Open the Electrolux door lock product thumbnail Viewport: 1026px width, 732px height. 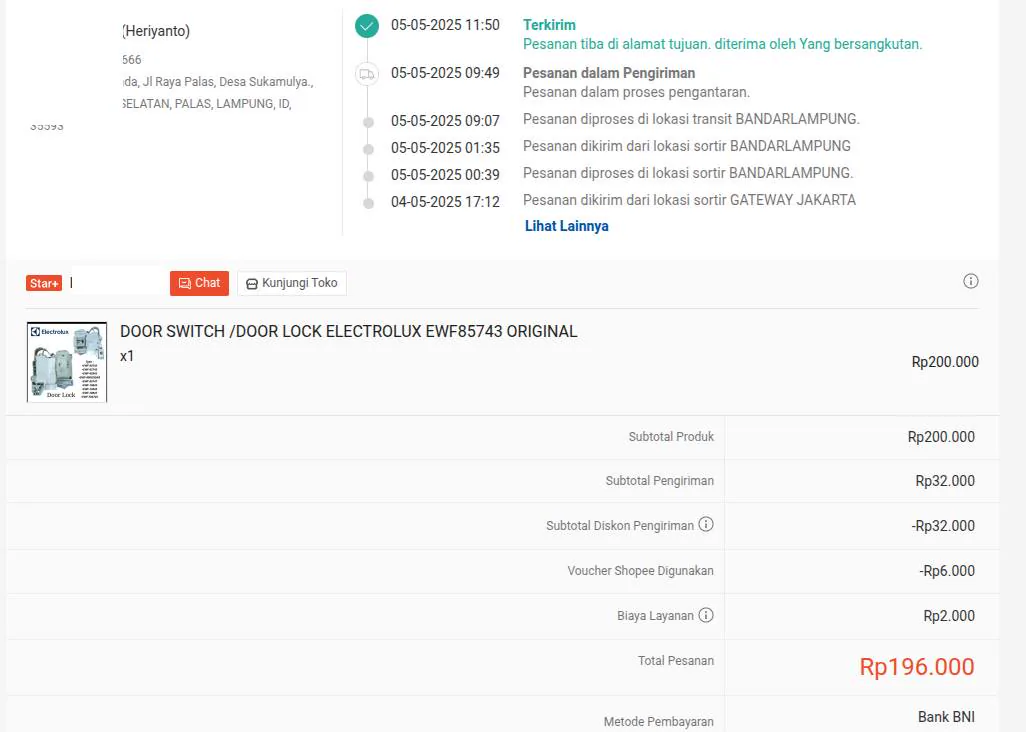pyautogui.click(x=67, y=362)
